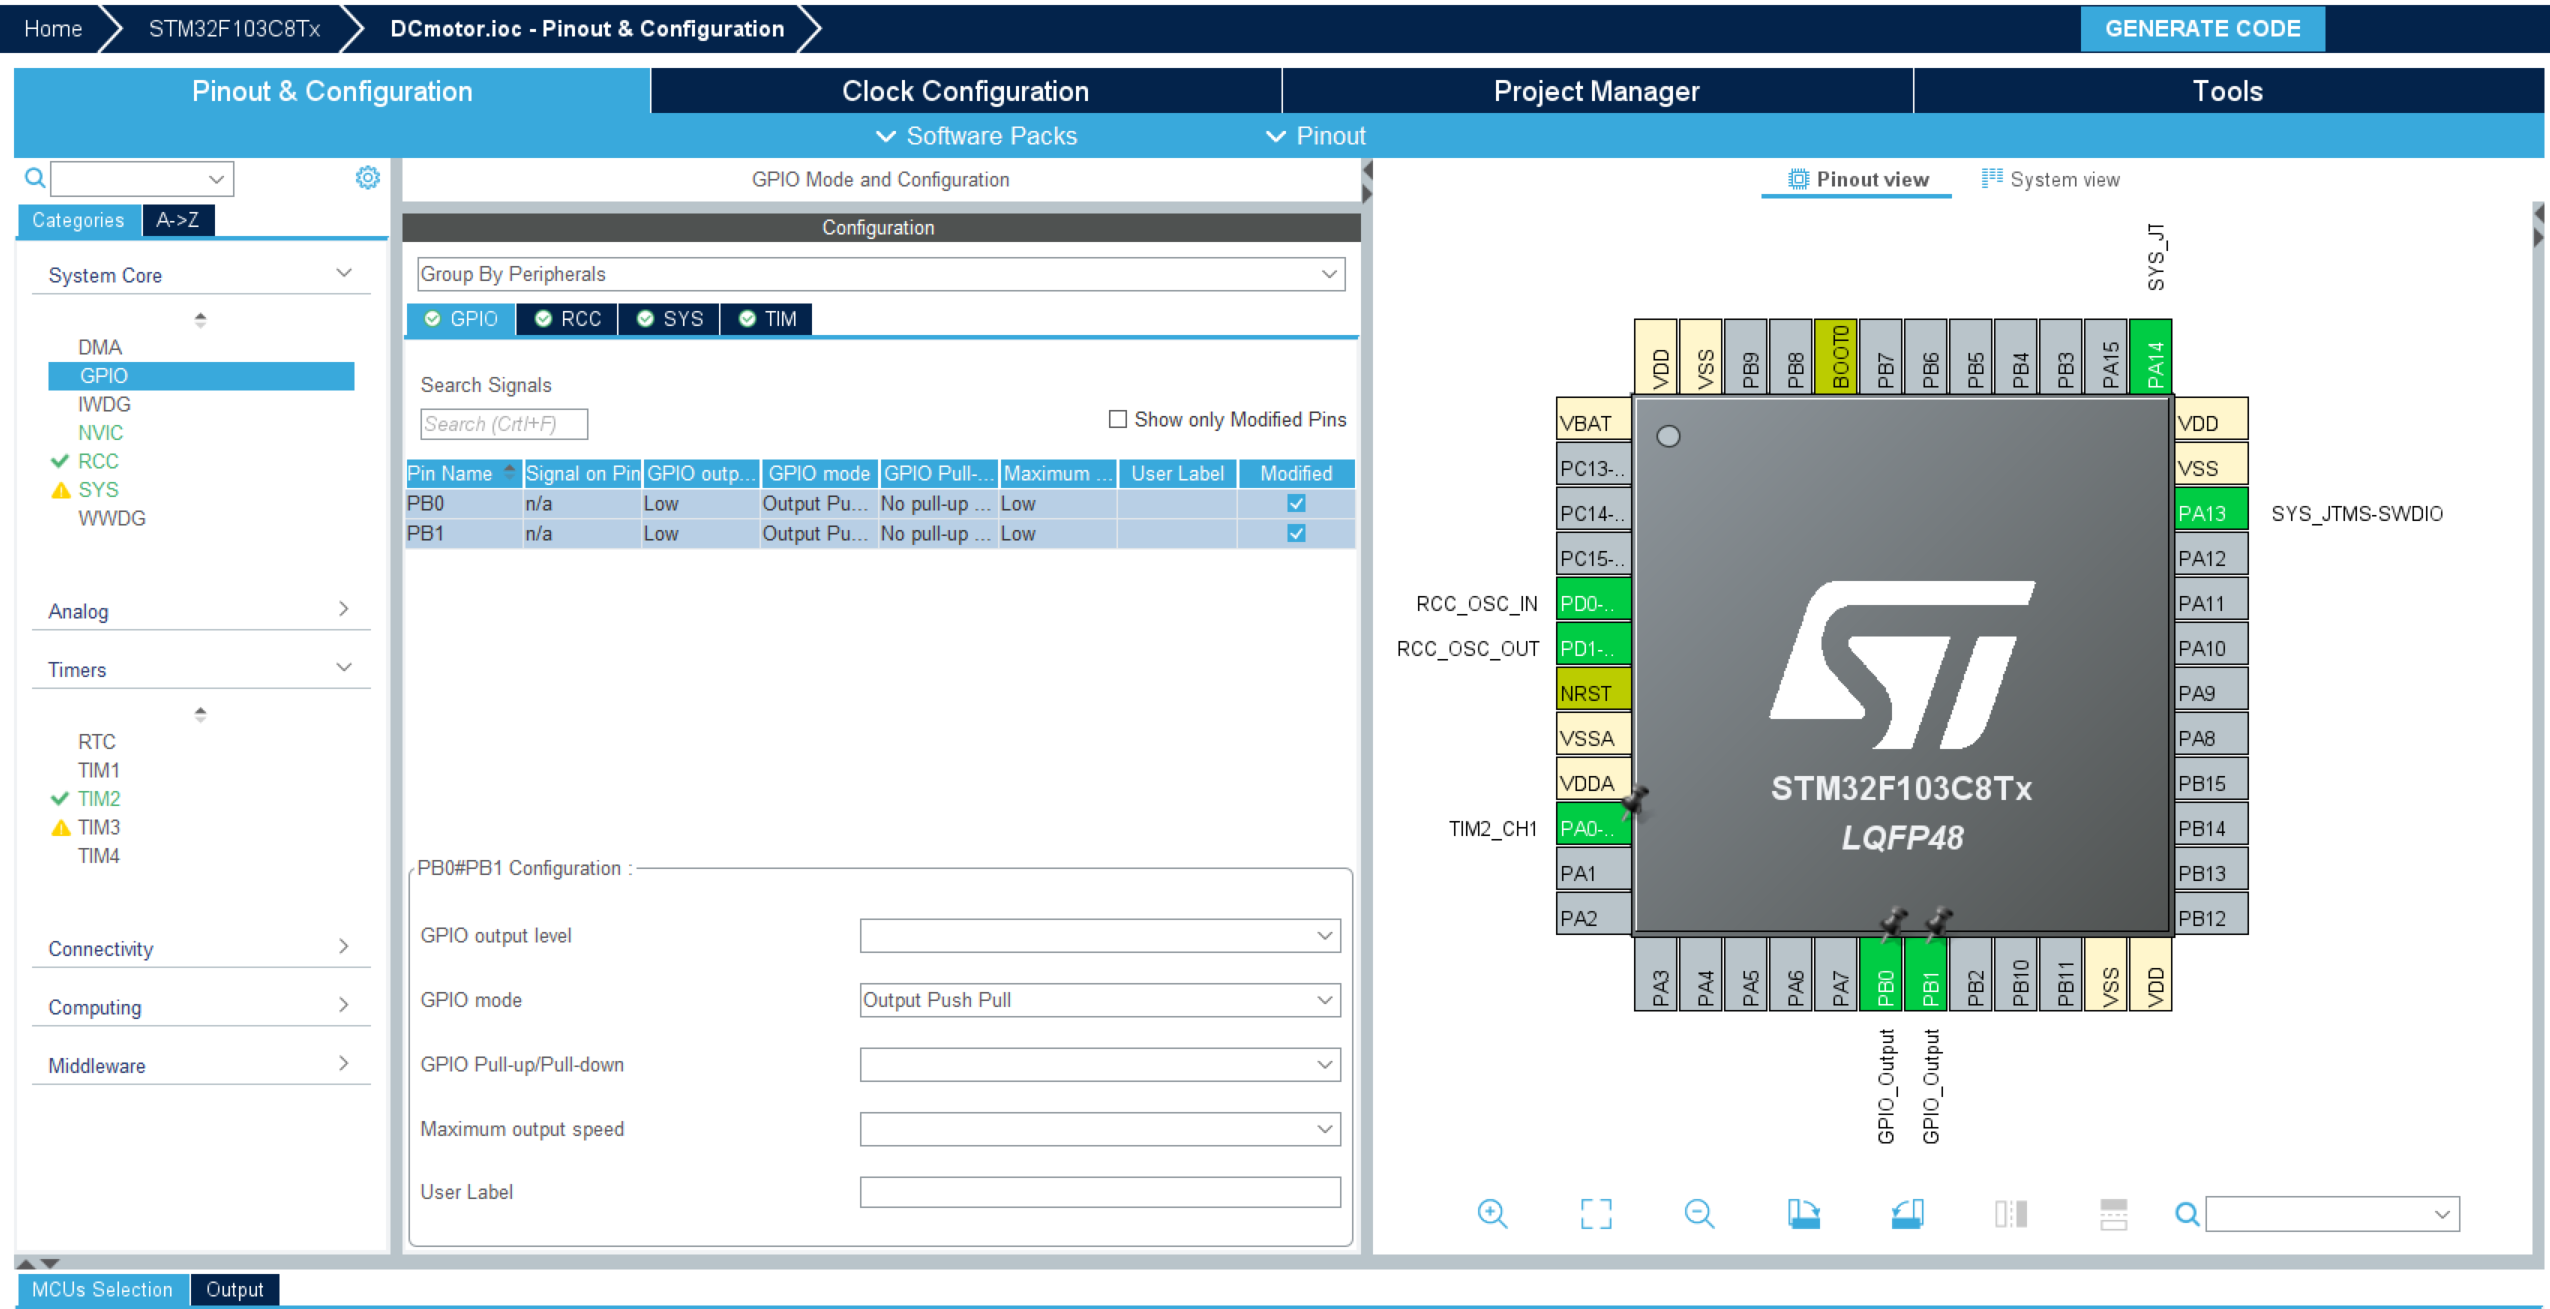This screenshot has height=1309, width=2550.
Task: Flip the chip pinout horizontally
Action: (x=2010, y=1213)
